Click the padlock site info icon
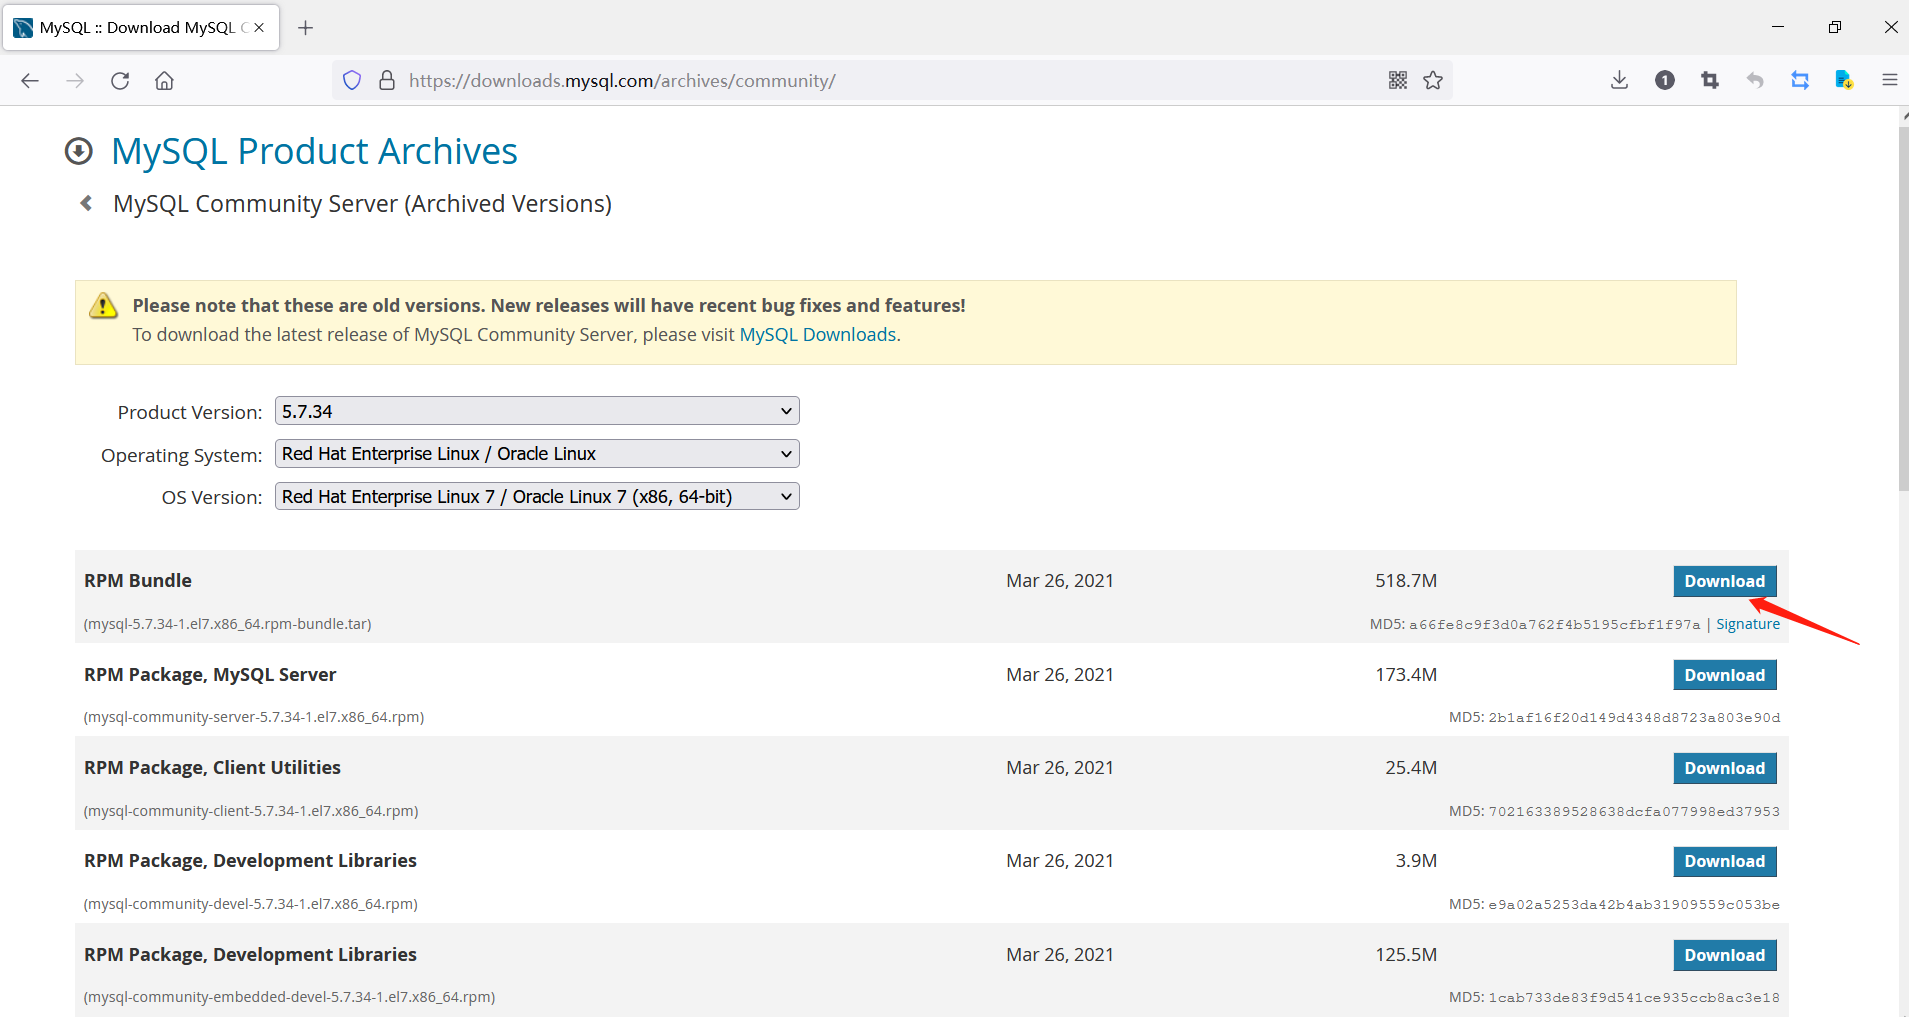 tap(387, 80)
